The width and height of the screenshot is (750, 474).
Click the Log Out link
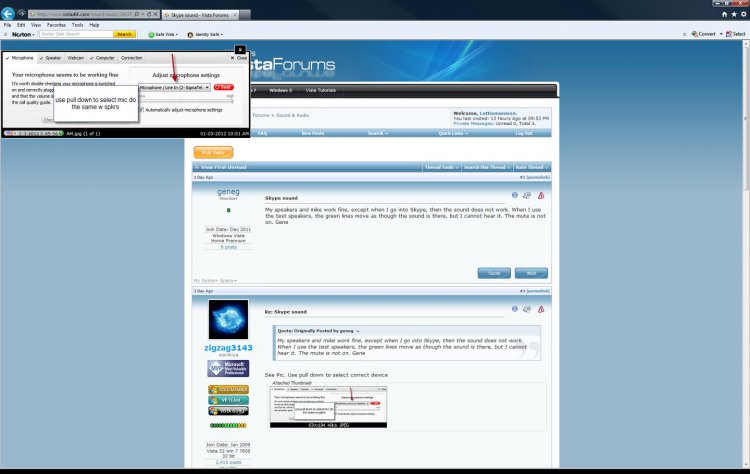click(x=524, y=133)
